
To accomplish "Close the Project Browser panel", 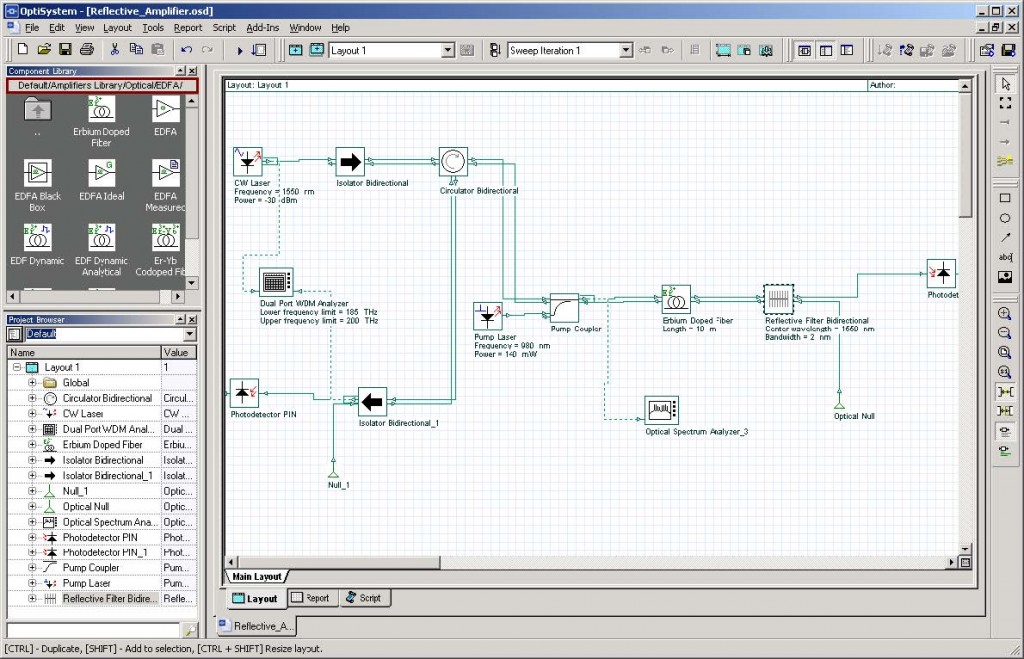I will point(192,319).
